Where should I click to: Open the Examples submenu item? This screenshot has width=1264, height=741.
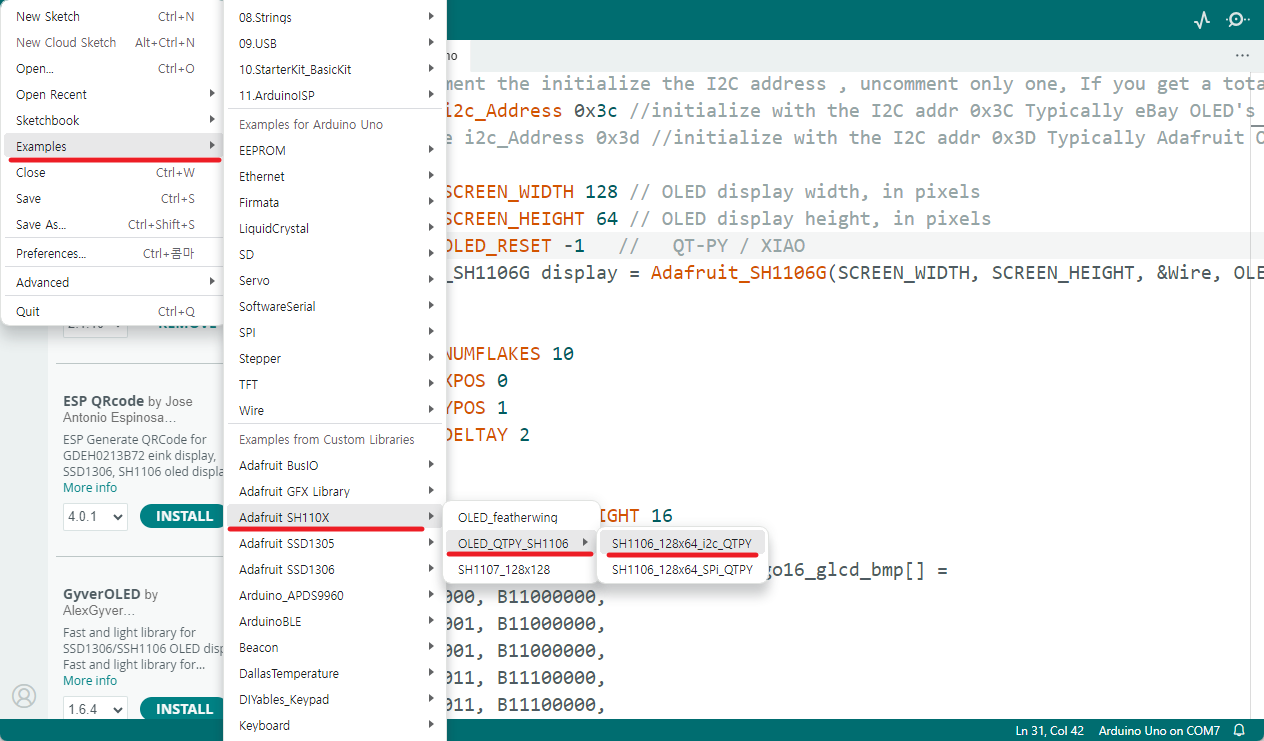112,147
